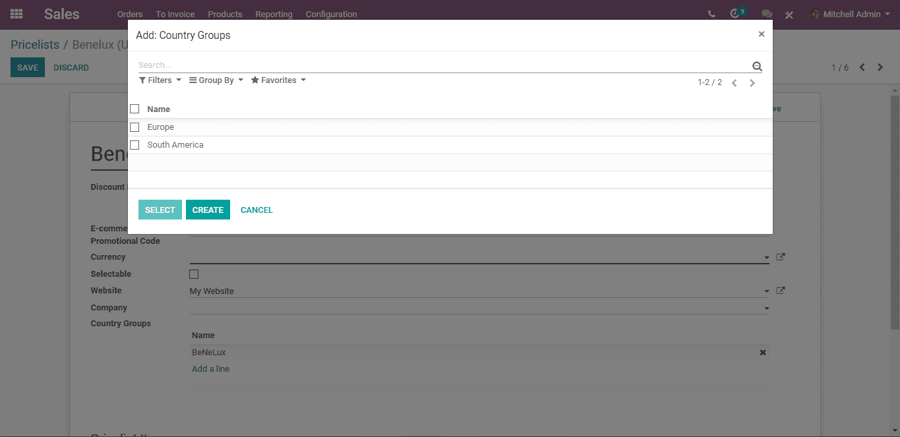Open the Configuration menu
The image size is (900, 437).
331,14
